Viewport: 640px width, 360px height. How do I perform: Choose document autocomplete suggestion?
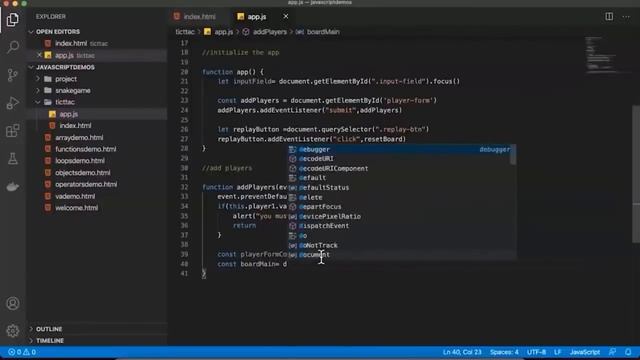coord(399,255)
